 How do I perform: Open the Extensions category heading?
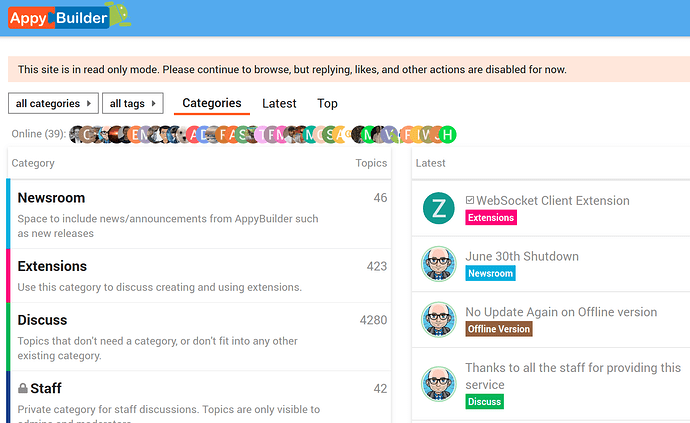[x=52, y=266]
